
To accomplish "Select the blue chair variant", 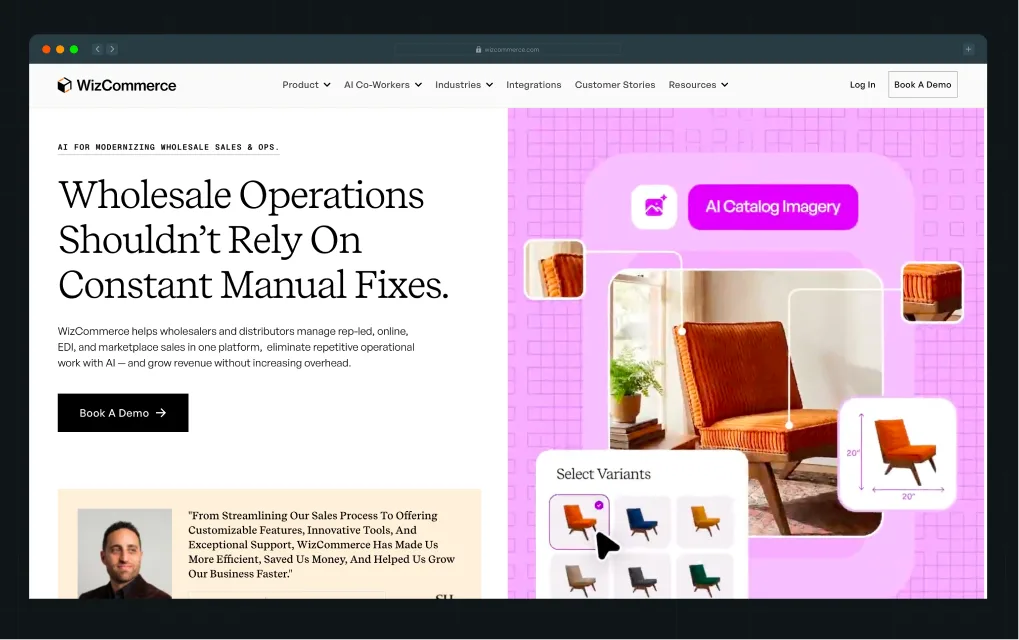I will 642,522.
